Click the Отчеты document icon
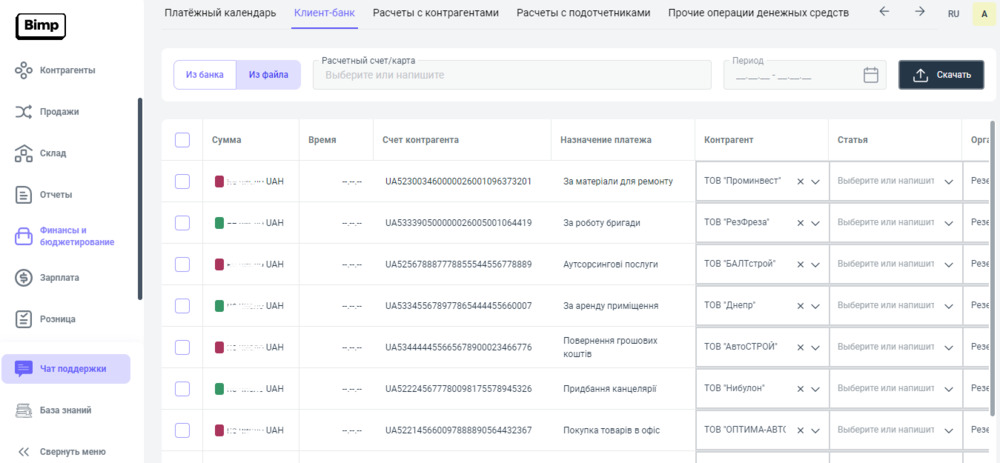 click(x=24, y=194)
